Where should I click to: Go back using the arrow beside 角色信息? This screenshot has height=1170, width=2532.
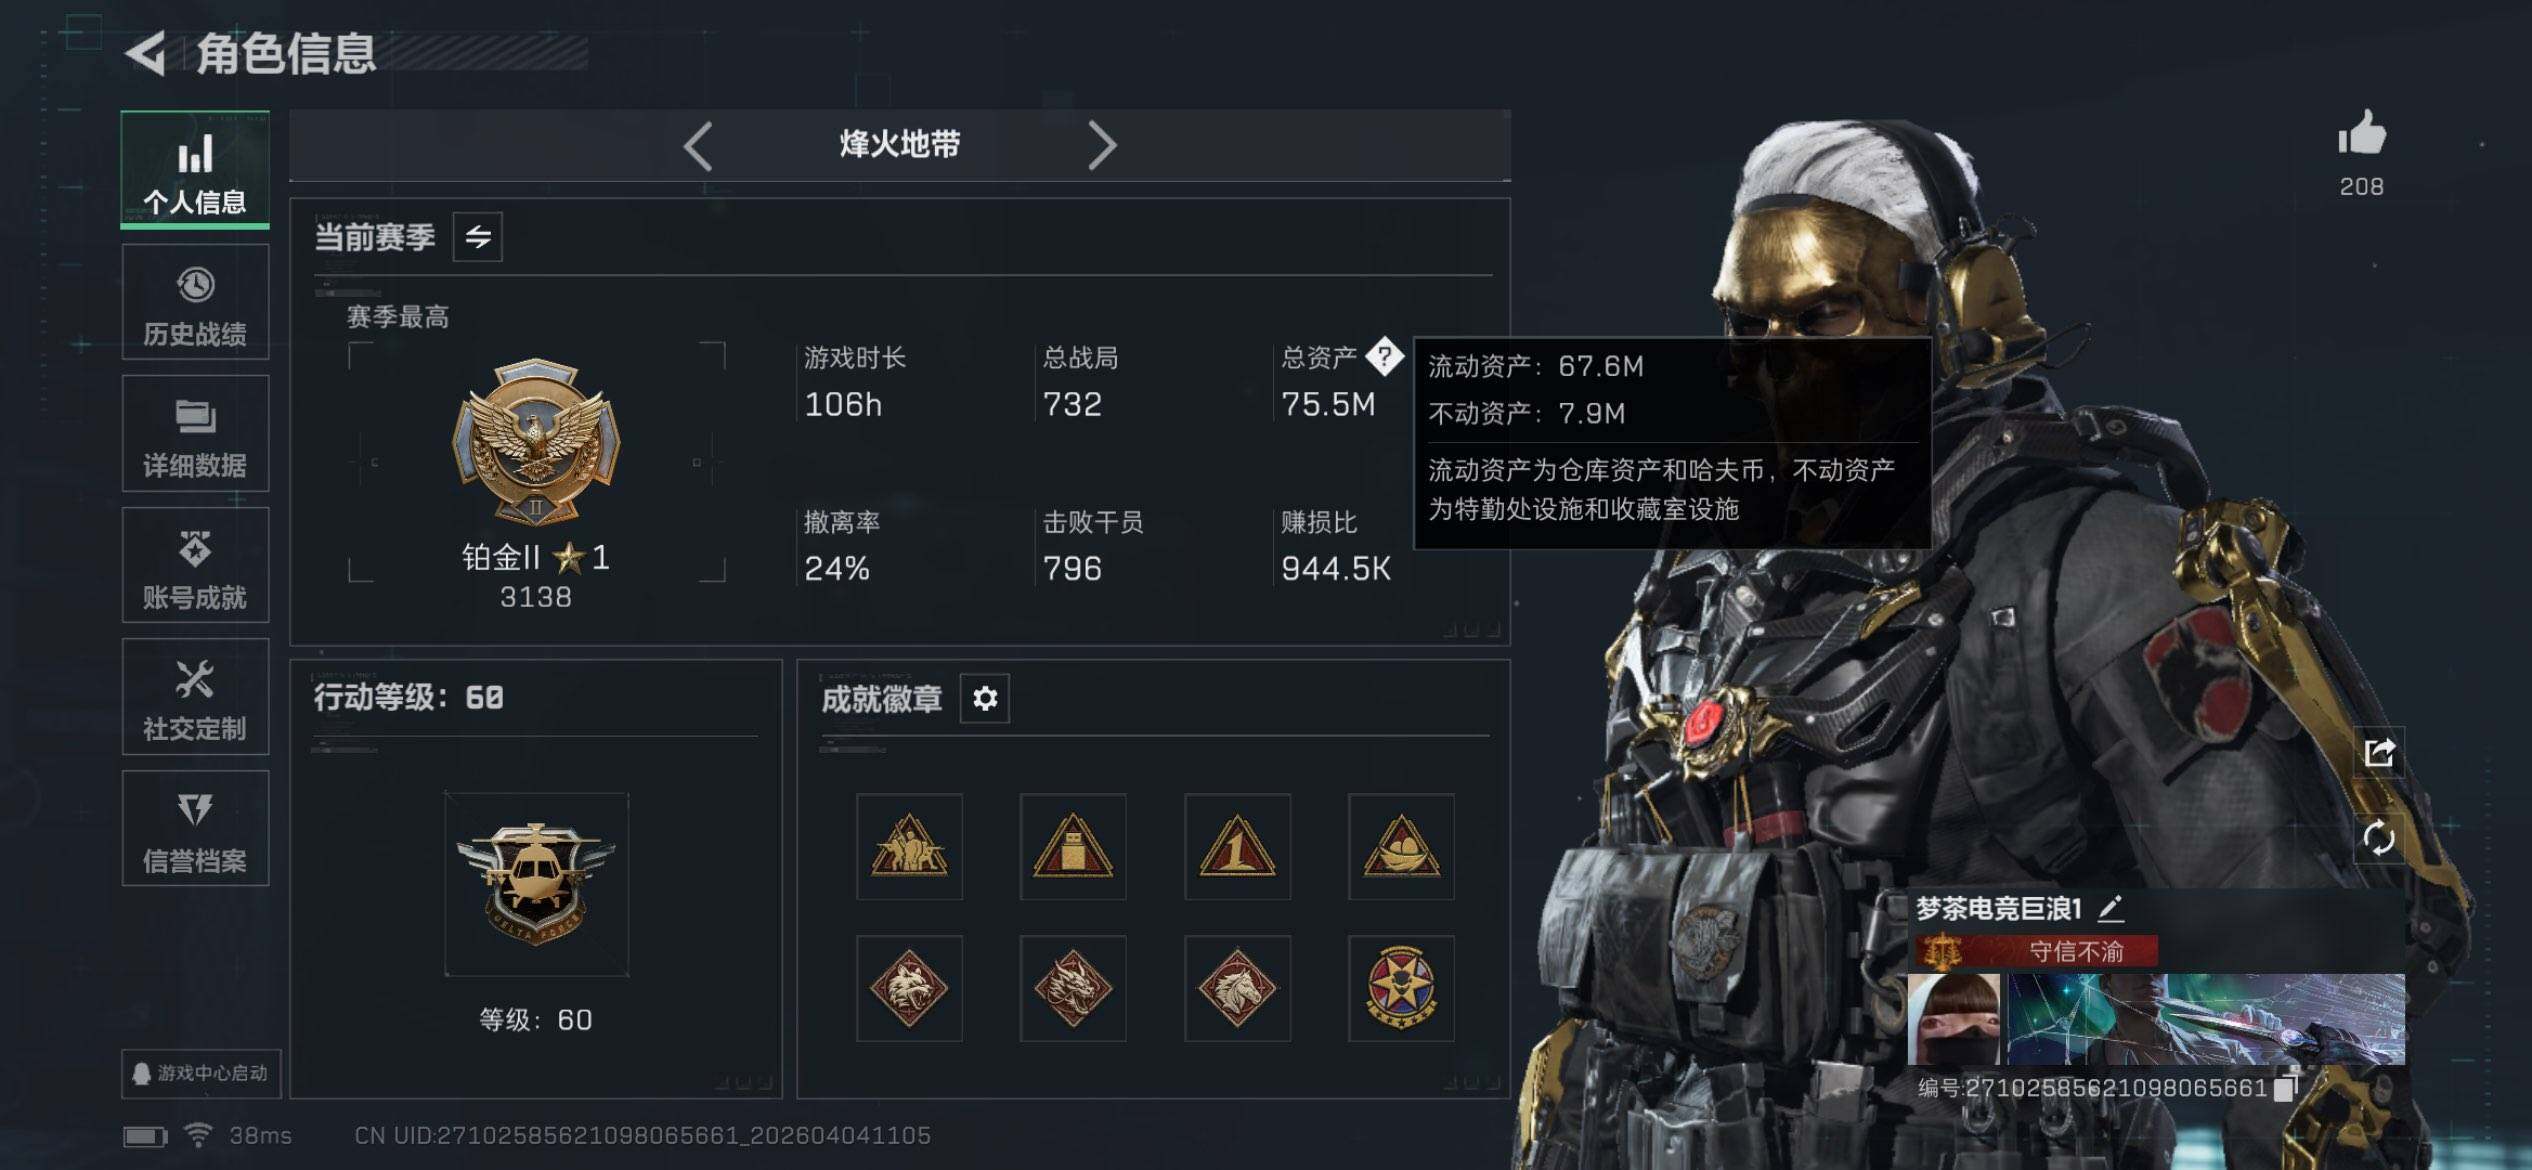coord(146,53)
